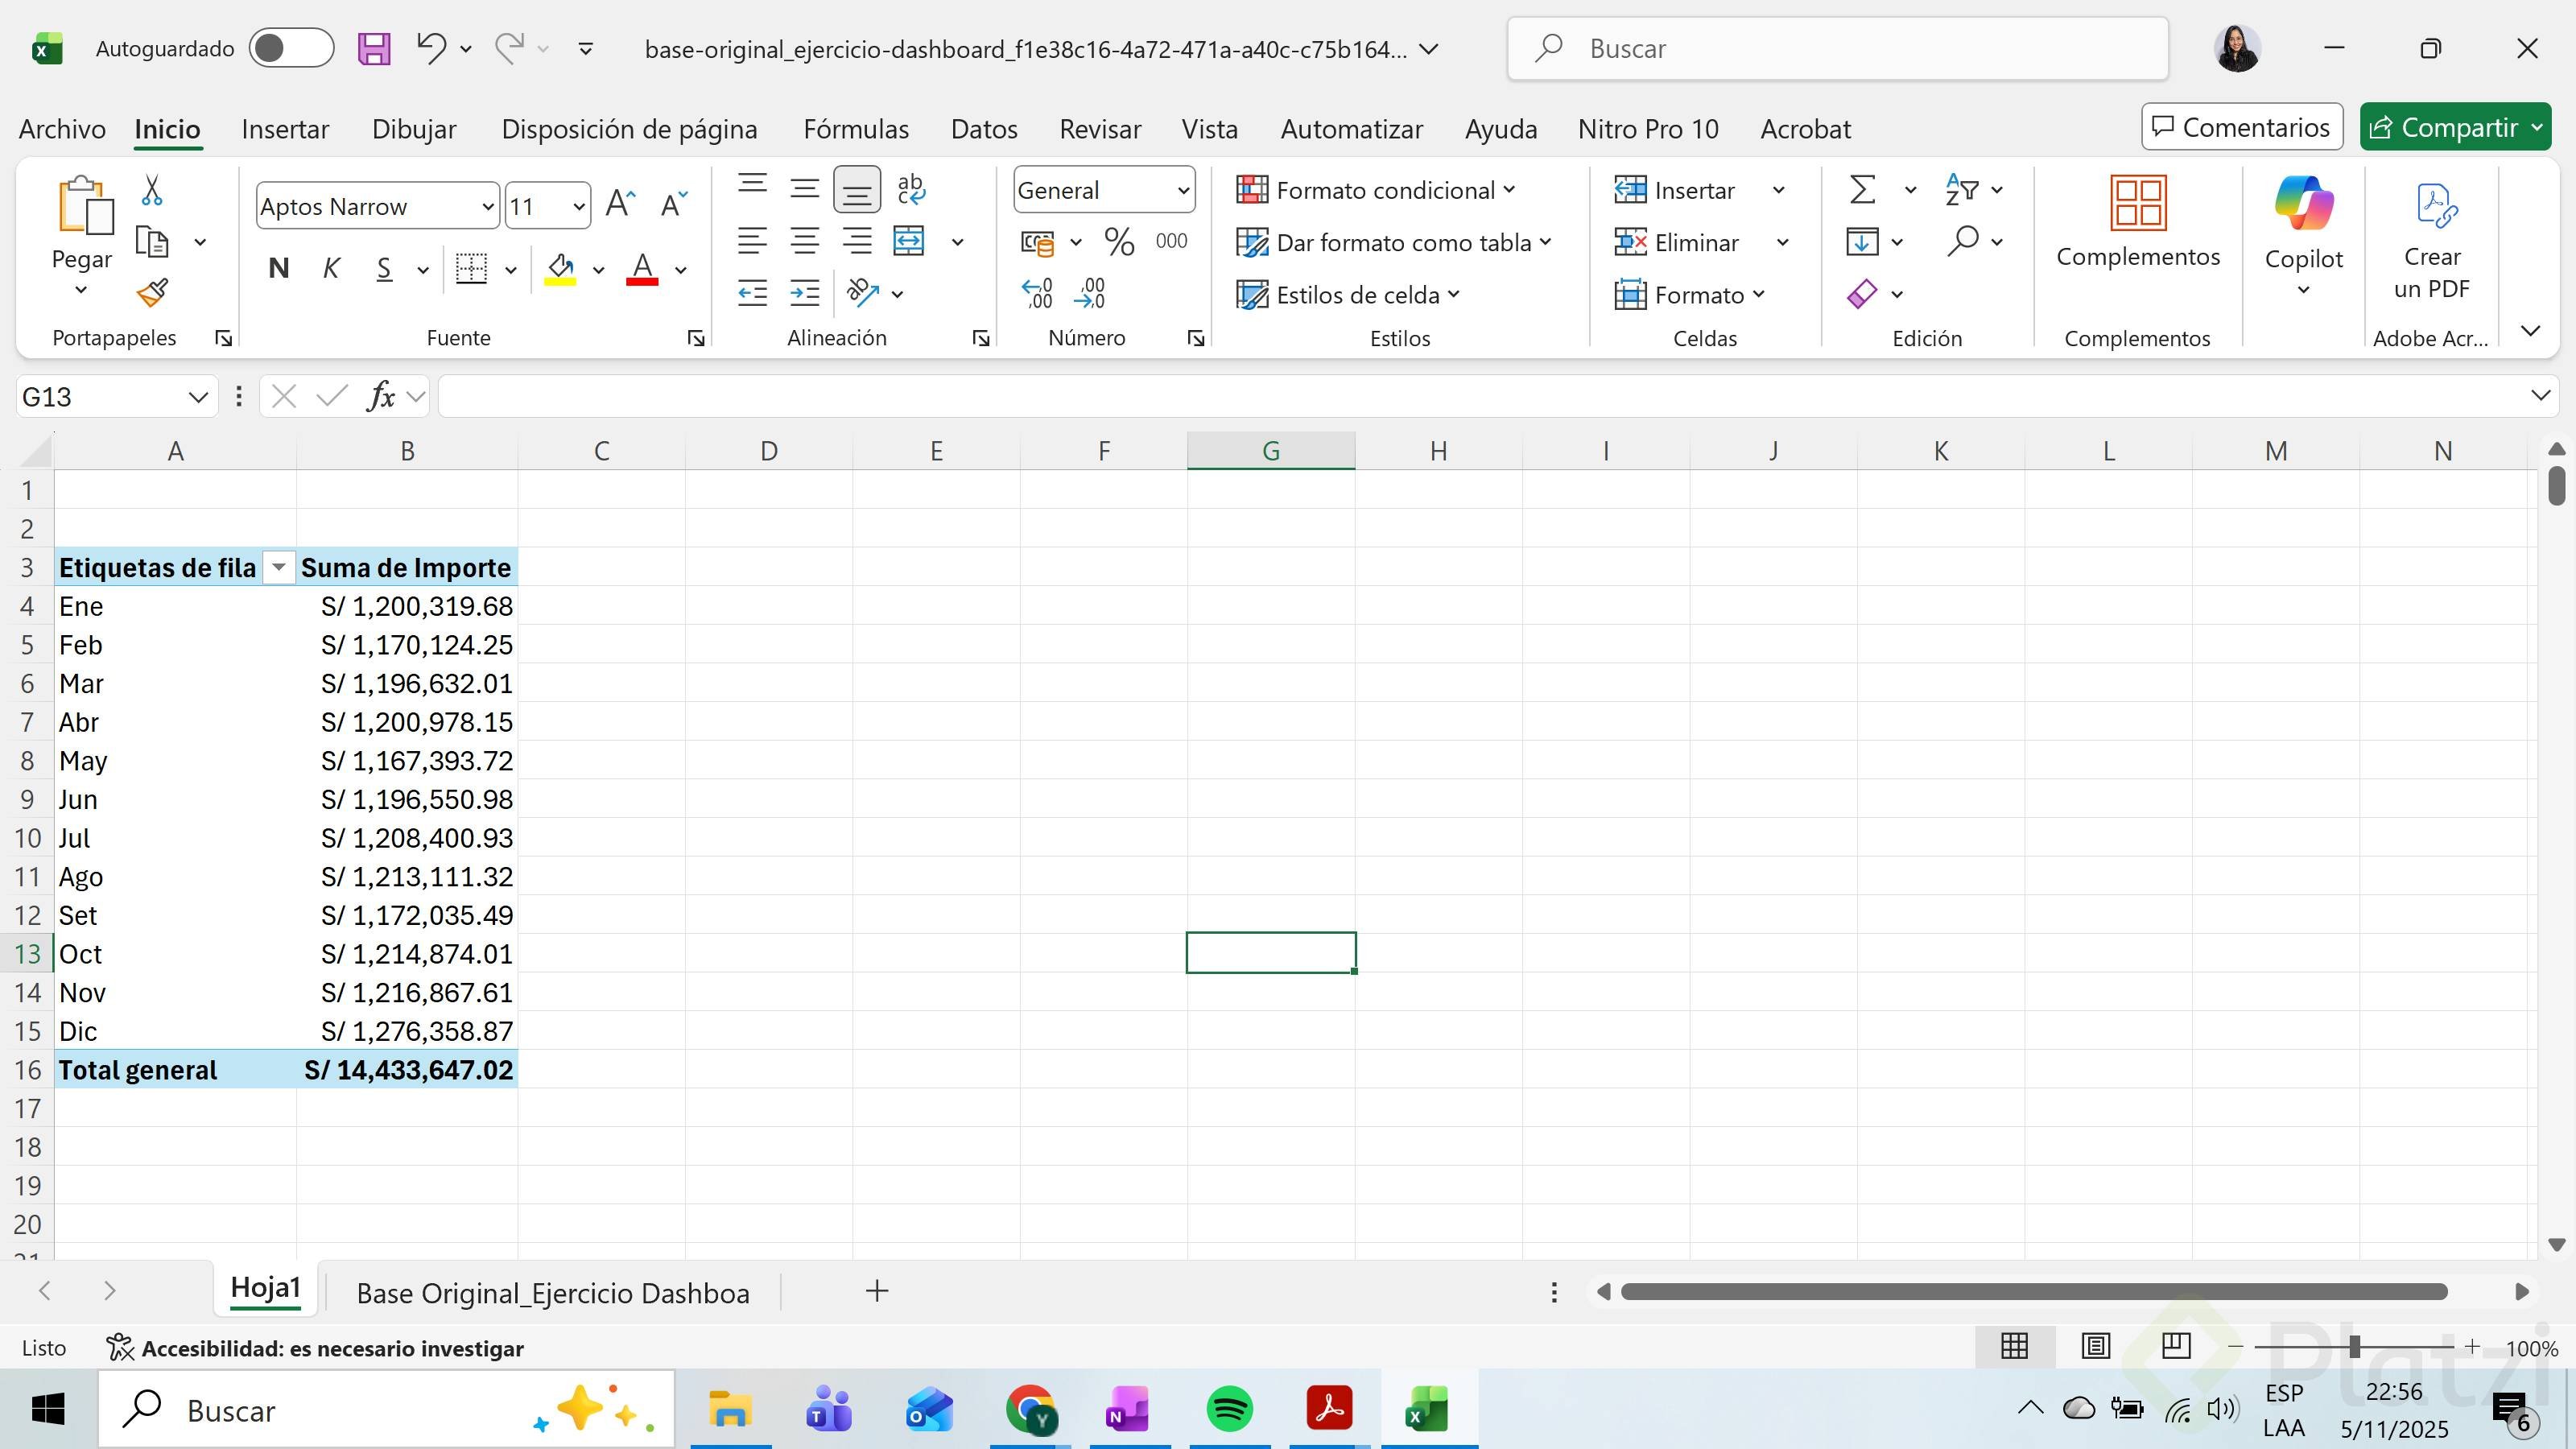
Task: Click the AutoSum sigma icon
Action: pos(1862,190)
